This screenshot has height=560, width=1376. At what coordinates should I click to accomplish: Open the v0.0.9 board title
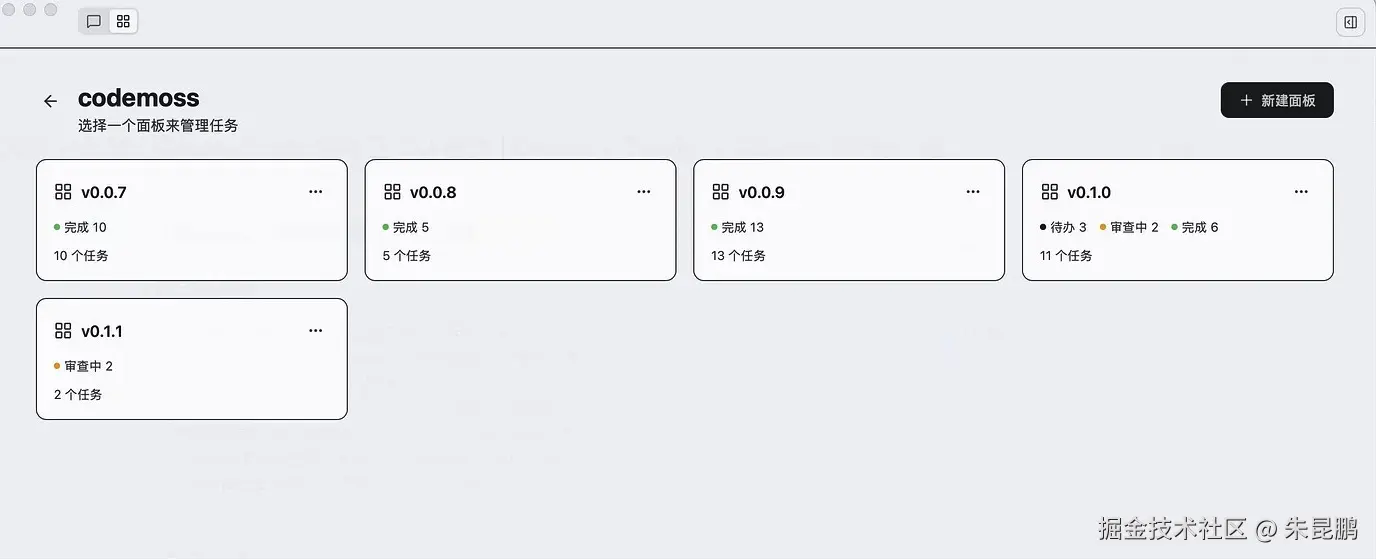pos(762,193)
